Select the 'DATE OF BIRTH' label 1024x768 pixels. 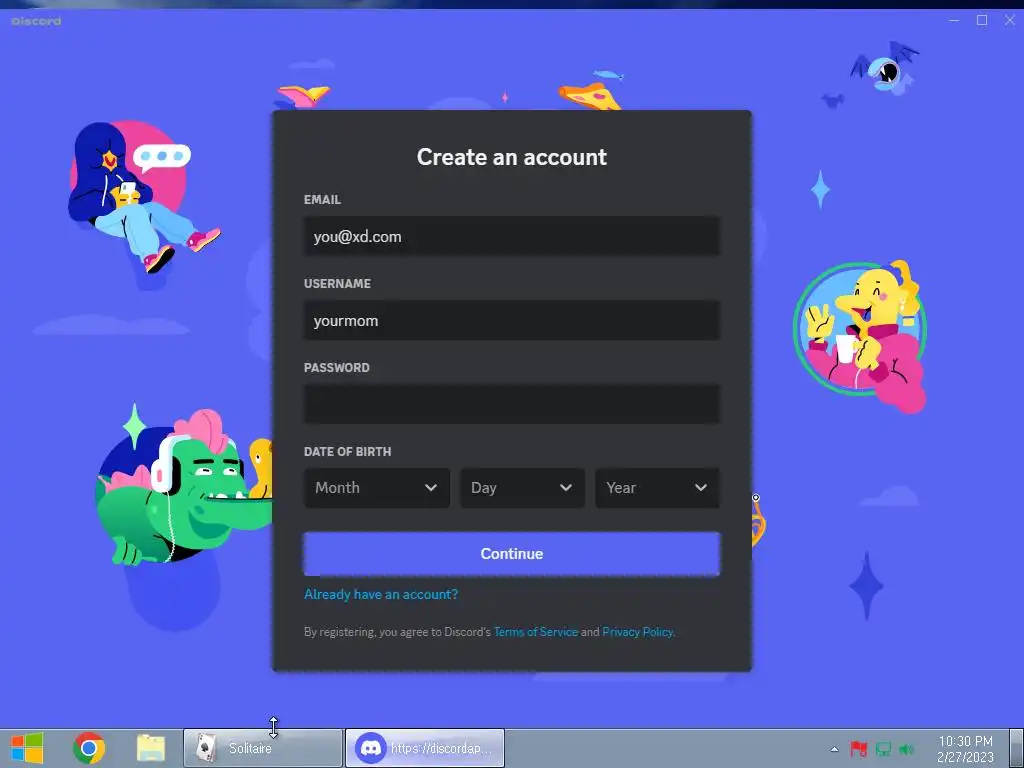tap(347, 452)
